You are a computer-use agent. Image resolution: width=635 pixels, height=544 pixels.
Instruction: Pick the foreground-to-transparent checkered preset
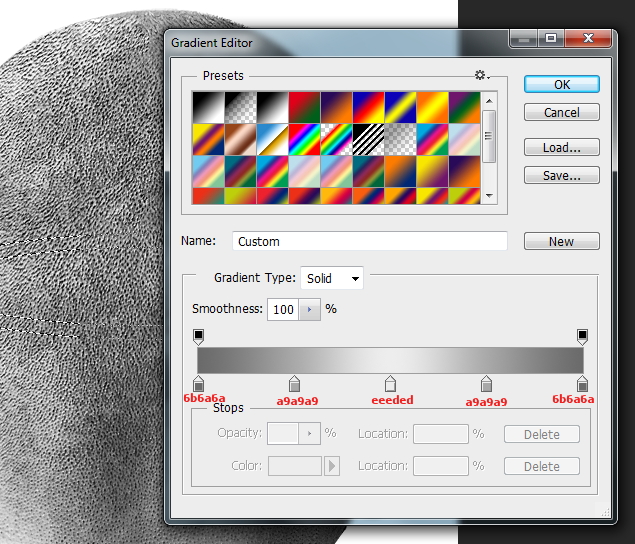[x=240, y=107]
